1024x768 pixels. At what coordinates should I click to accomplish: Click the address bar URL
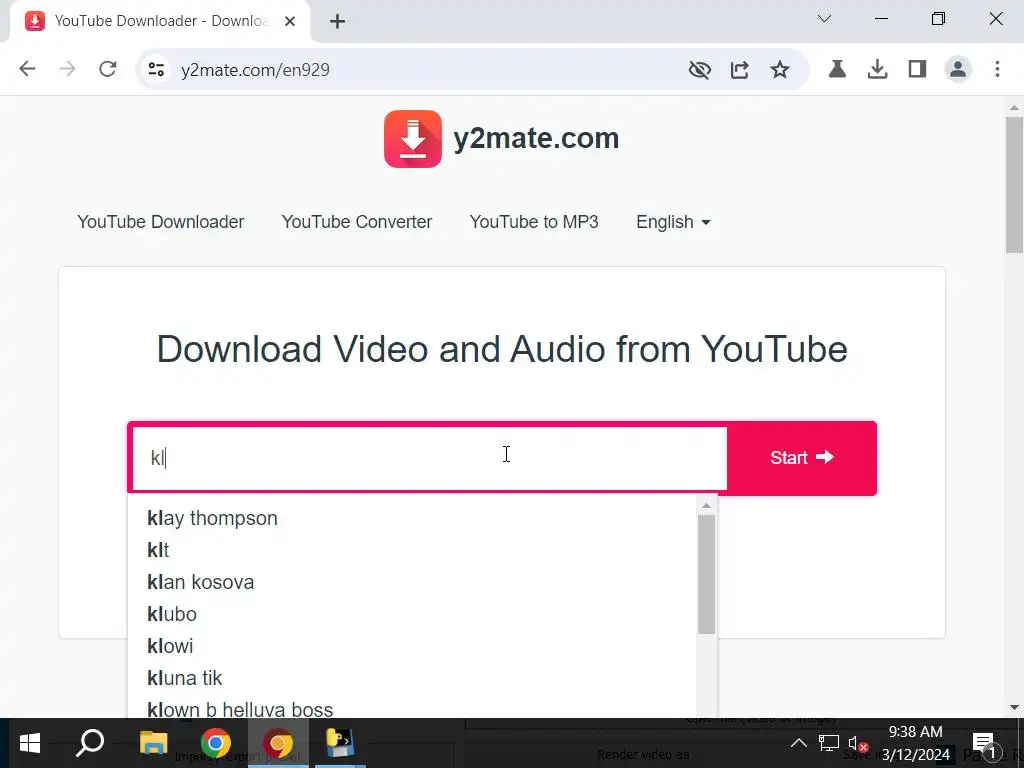255,70
